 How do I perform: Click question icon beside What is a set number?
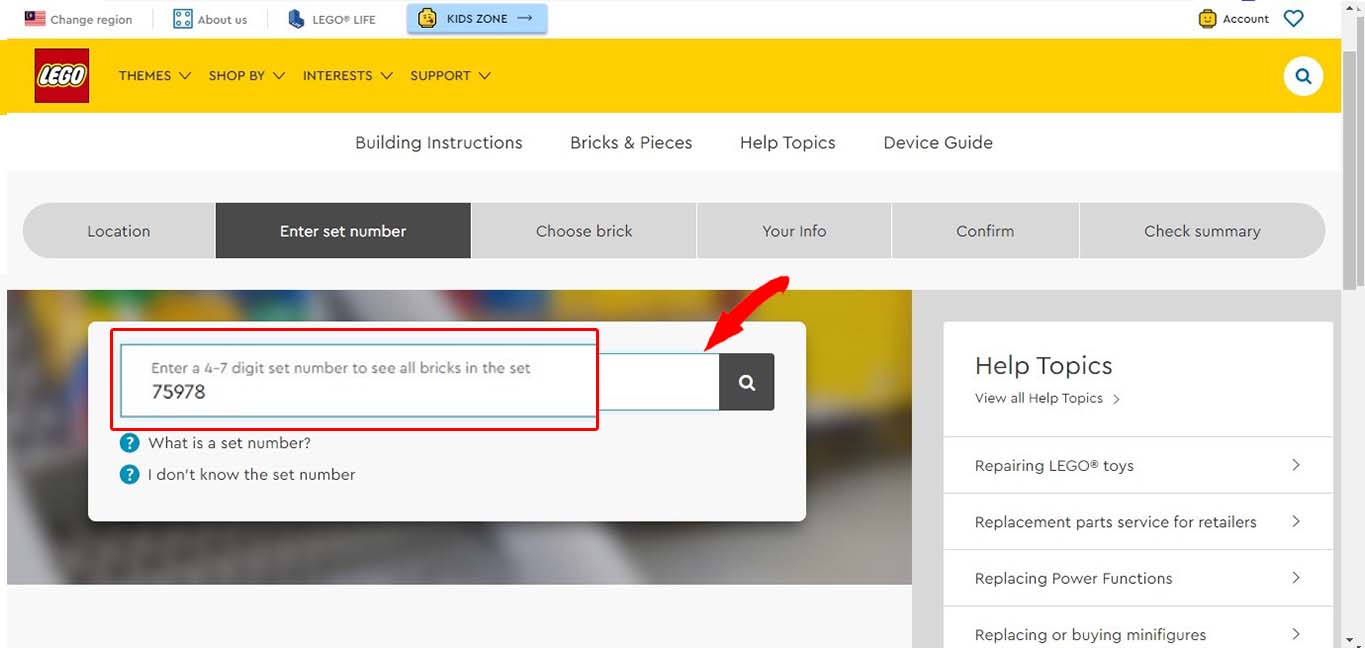click(129, 443)
